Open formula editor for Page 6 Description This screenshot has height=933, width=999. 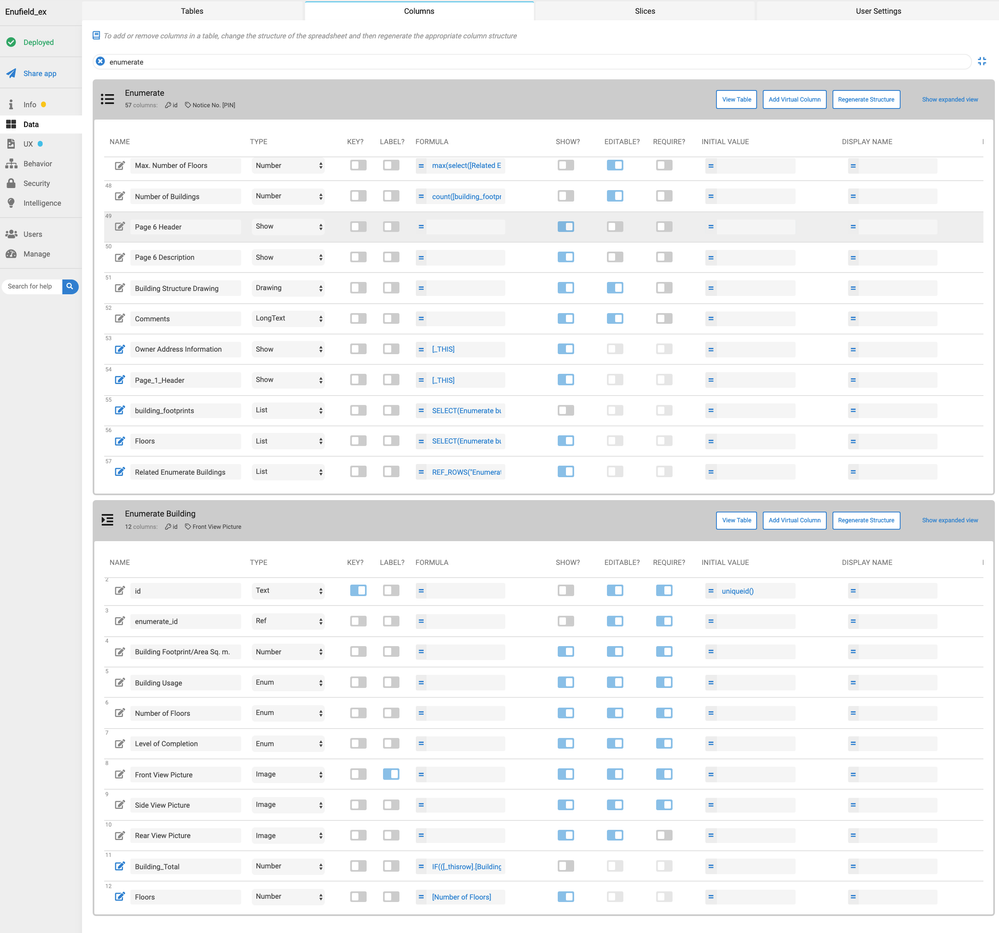(460, 257)
